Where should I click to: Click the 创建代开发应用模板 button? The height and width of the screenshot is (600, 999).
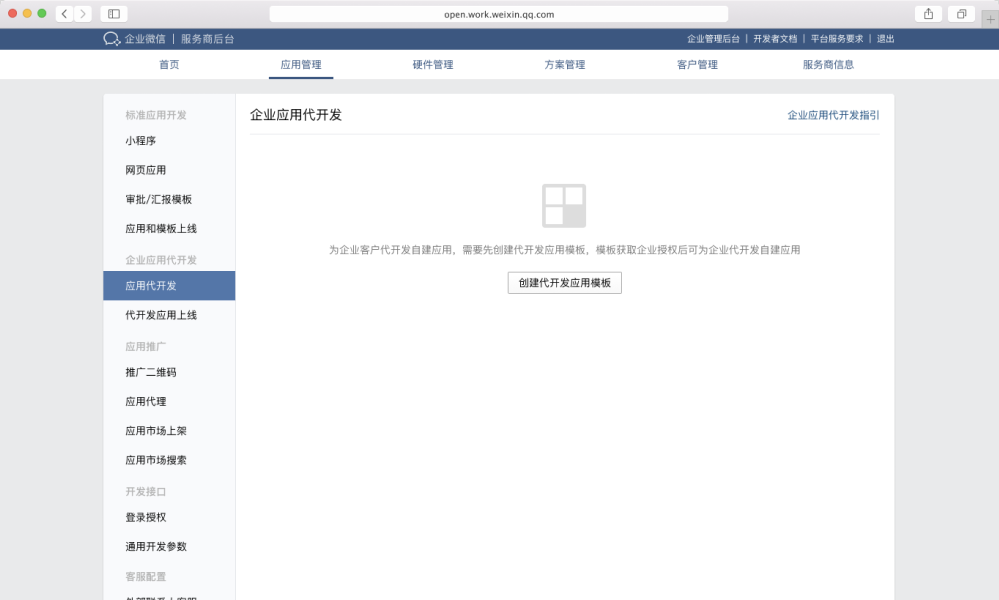pyautogui.click(x=564, y=283)
